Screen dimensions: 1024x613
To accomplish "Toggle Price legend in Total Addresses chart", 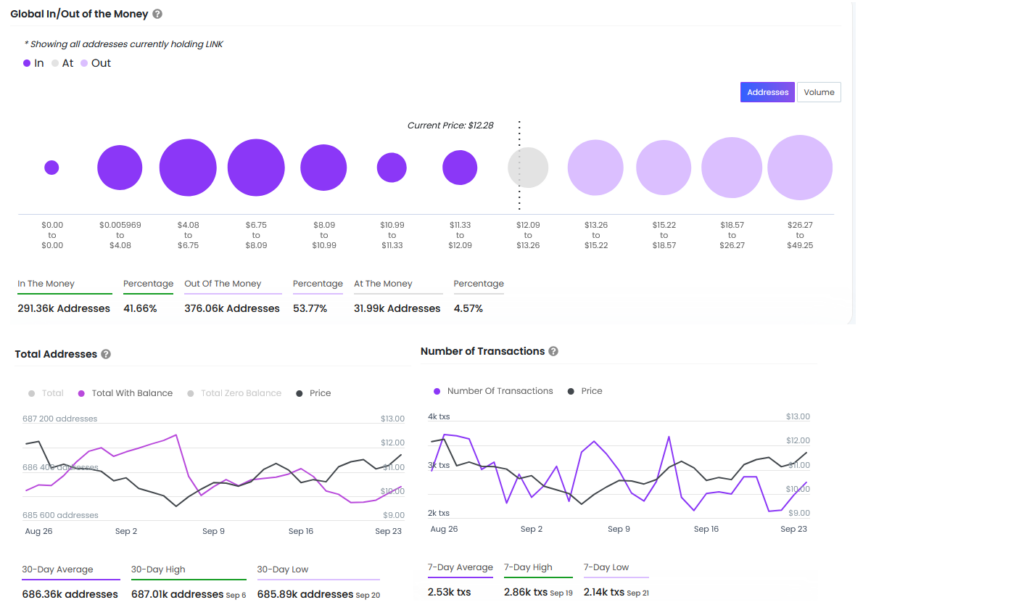I will coord(313,393).
